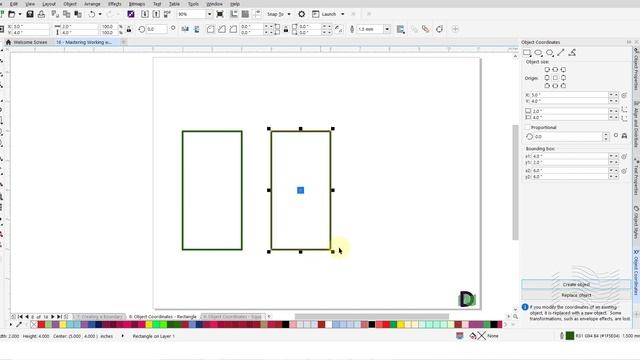Click the Replace object button
640x360 pixels.
pos(576,295)
